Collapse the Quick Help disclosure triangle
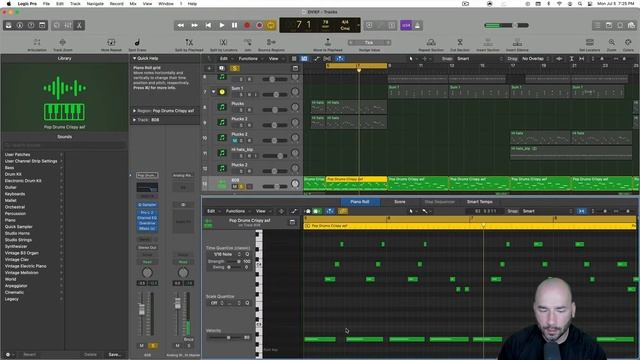 tap(134, 58)
